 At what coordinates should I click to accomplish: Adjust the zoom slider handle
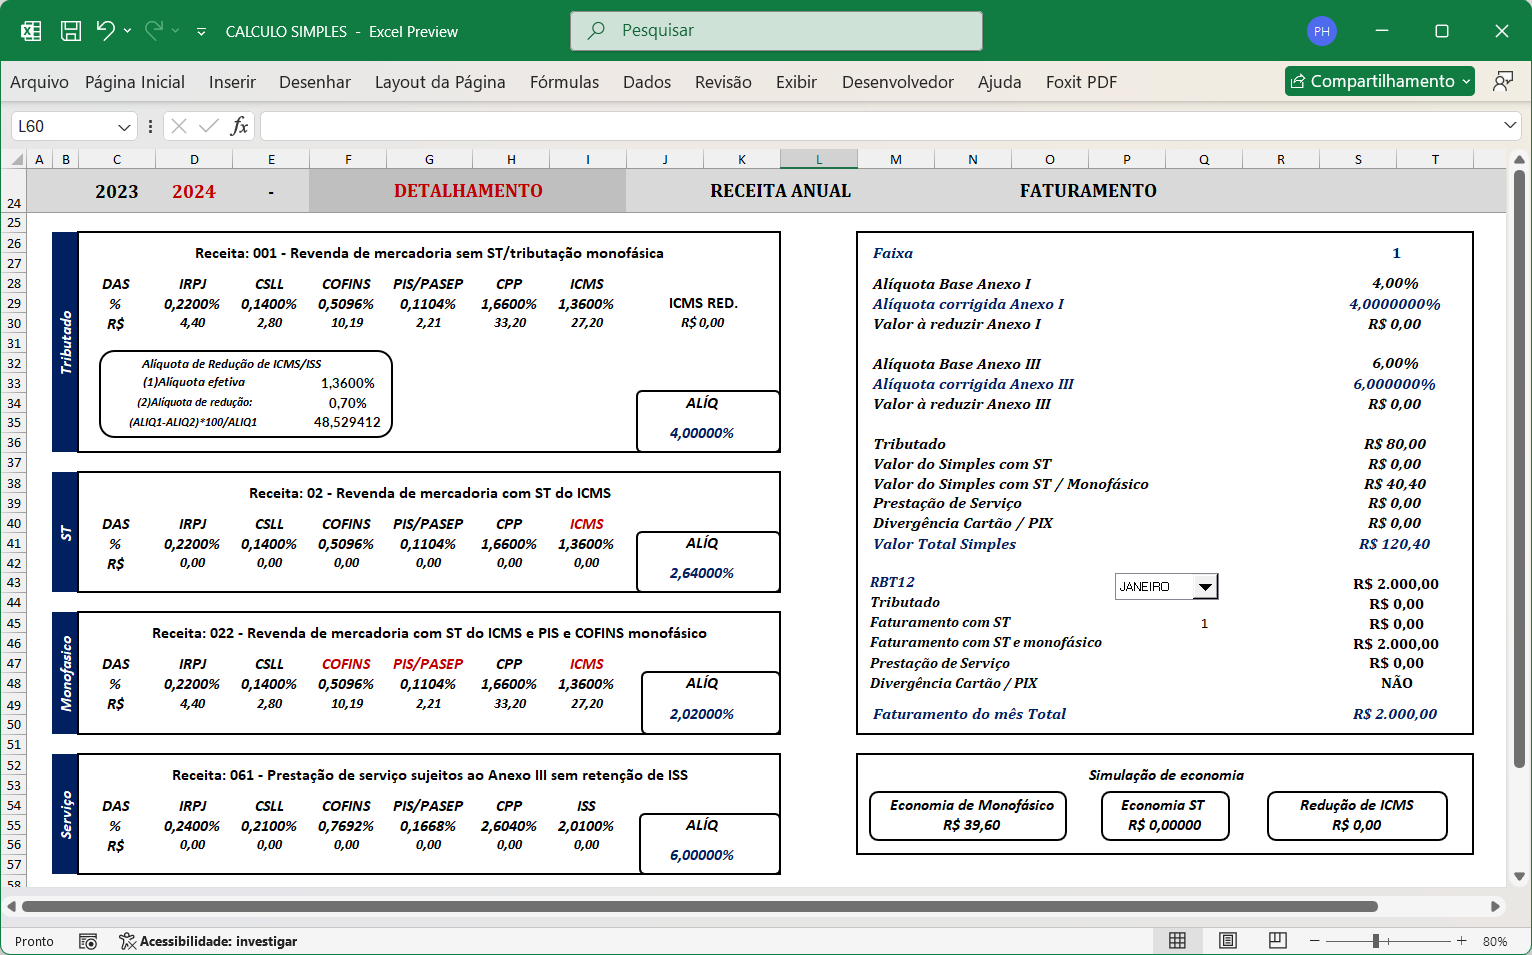click(1376, 941)
